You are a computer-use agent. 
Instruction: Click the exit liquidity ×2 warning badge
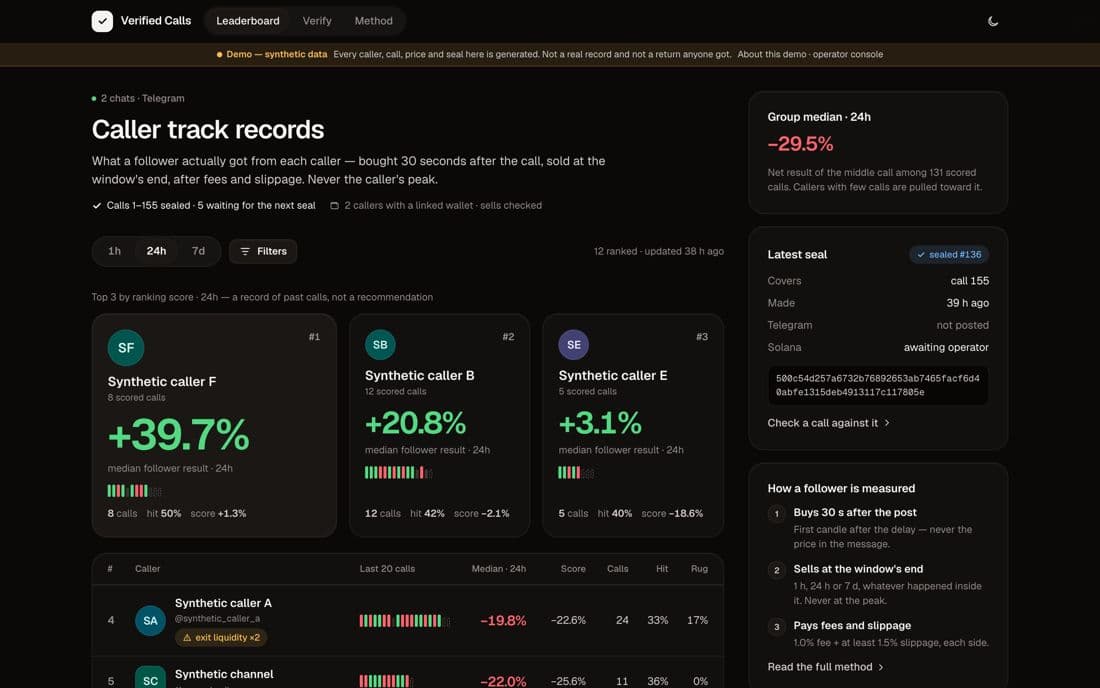coord(221,638)
